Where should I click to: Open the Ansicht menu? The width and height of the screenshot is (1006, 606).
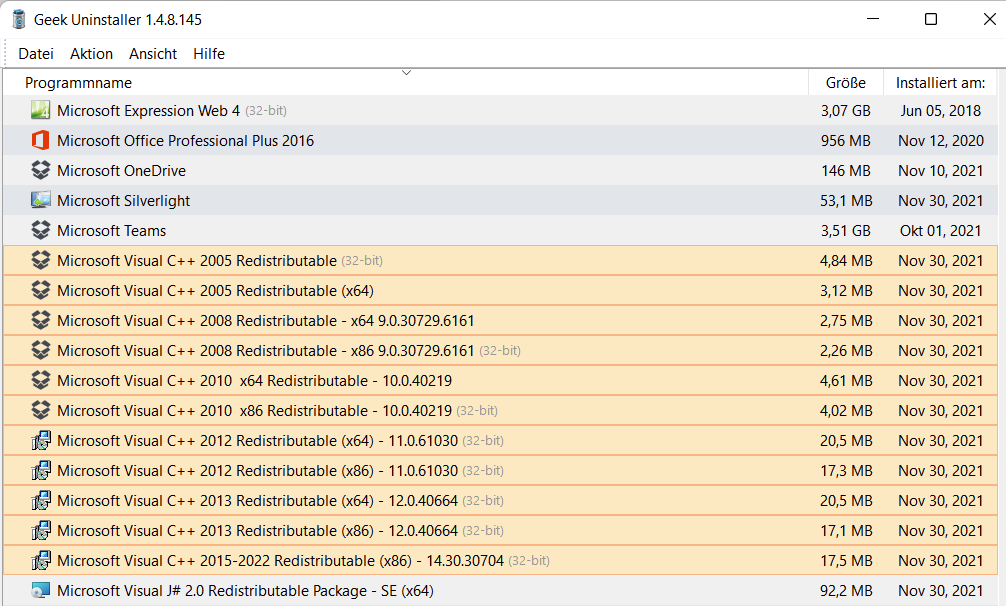[153, 54]
